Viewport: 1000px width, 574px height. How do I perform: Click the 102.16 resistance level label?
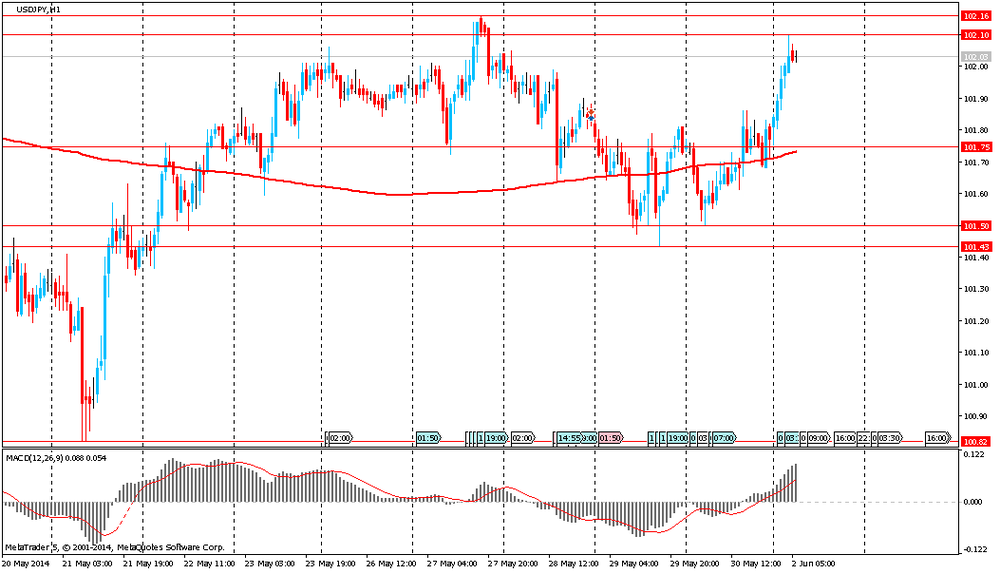[976, 16]
